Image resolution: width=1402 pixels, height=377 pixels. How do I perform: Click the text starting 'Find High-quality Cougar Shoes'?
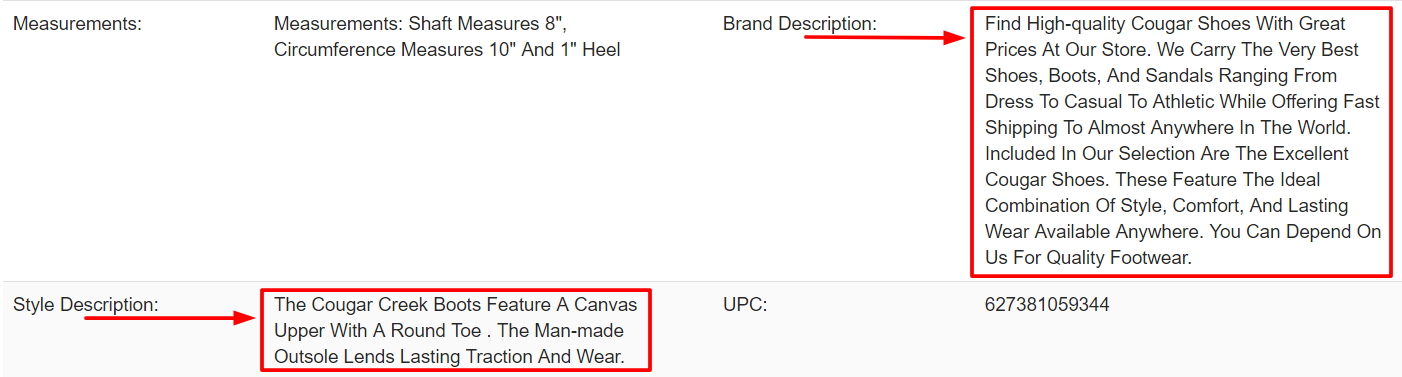(x=1182, y=141)
